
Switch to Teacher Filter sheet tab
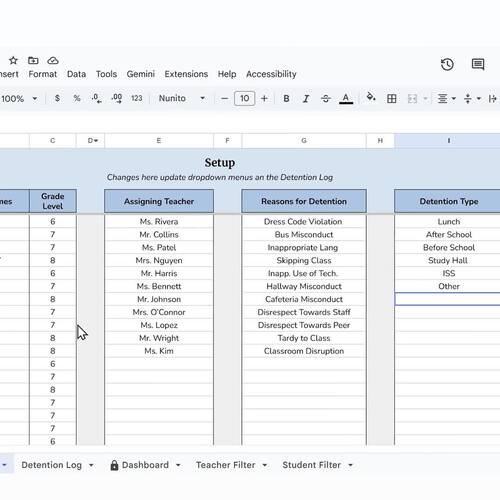226,465
